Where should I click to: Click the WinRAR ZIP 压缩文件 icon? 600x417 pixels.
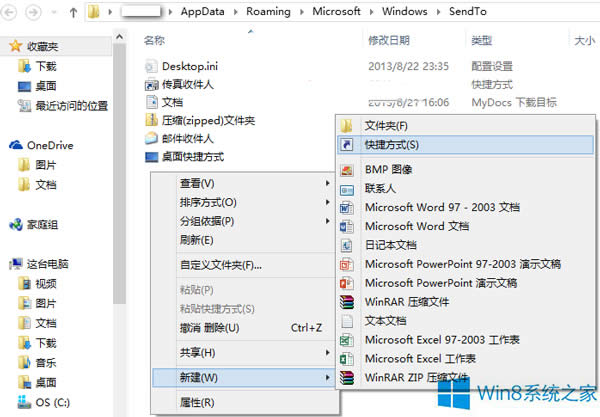347,377
